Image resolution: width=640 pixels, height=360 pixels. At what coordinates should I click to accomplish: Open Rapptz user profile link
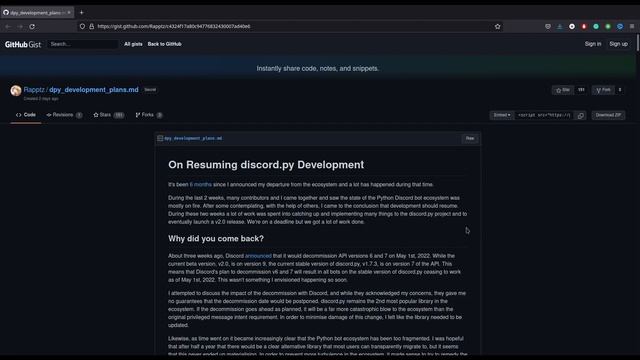[x=34, y=90]
